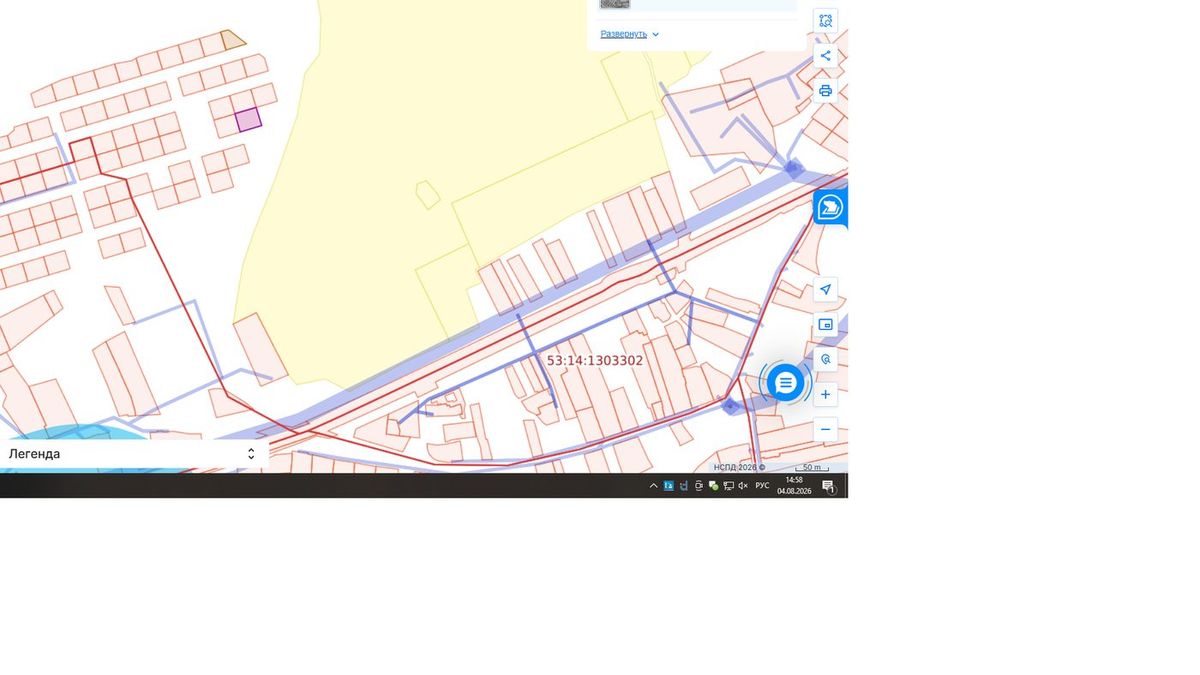
Task: Select the purple highlighted parcel
Action: (x=248, y=120)
